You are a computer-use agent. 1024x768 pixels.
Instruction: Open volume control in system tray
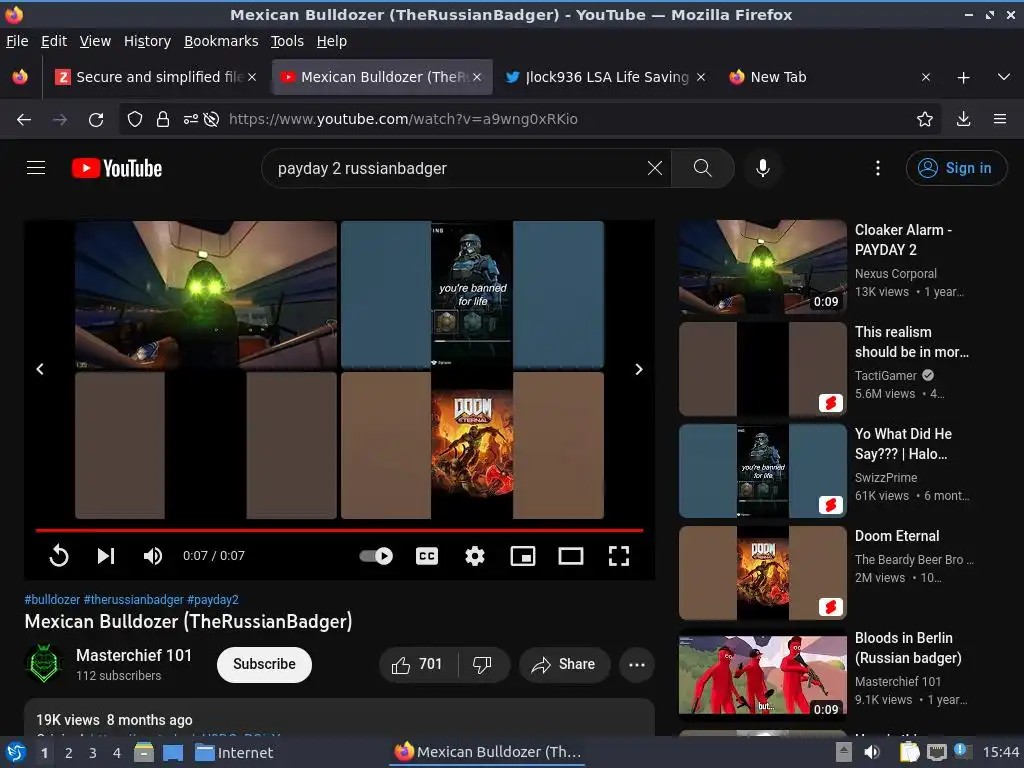[872, 752]
